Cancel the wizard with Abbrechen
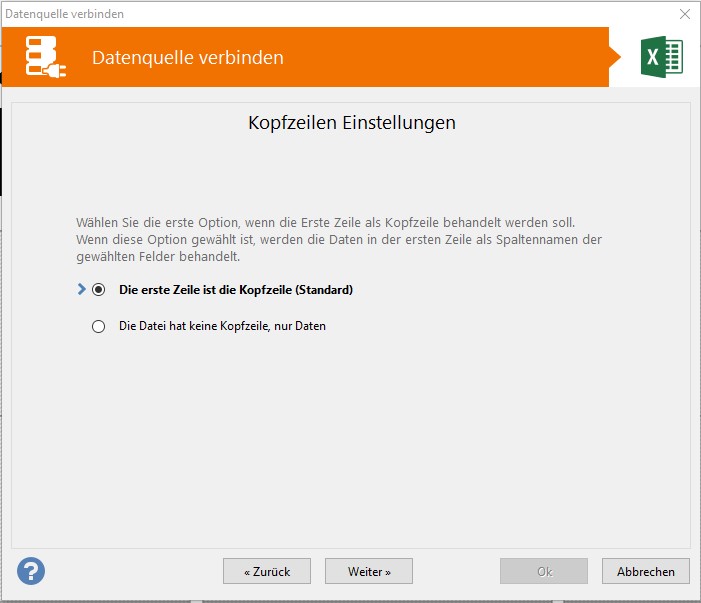The height and width of the screenshot is (603, 701). (x=646, y=571)
